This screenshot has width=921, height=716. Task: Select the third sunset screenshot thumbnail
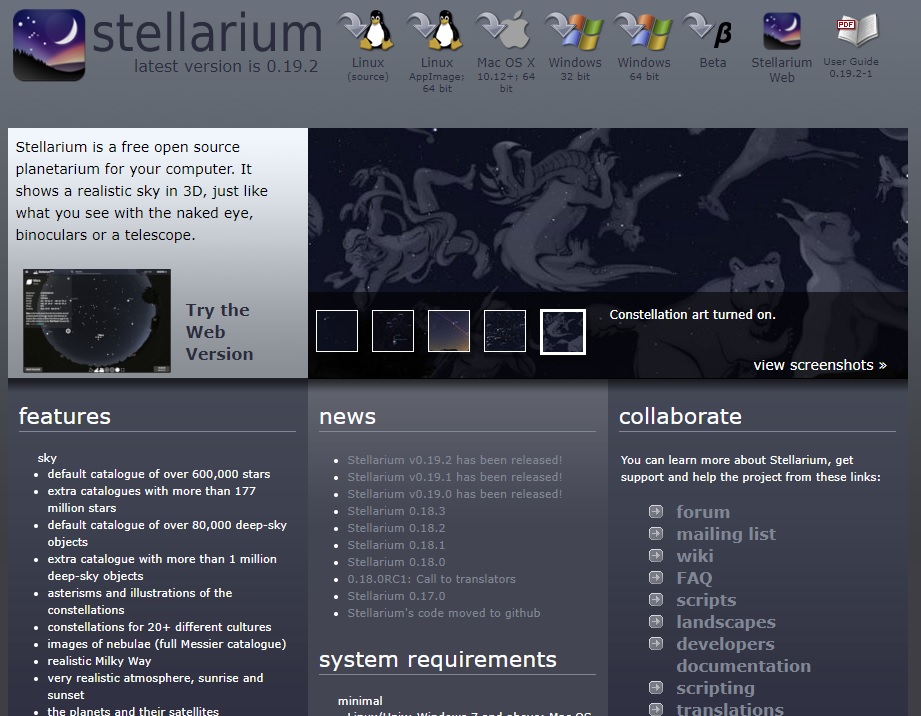pos(449,331)
